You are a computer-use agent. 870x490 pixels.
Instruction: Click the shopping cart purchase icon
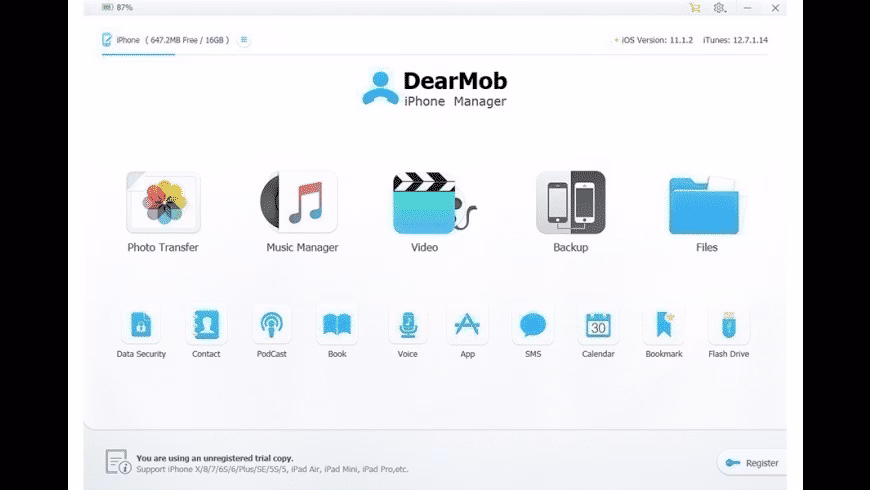point(695,8)
